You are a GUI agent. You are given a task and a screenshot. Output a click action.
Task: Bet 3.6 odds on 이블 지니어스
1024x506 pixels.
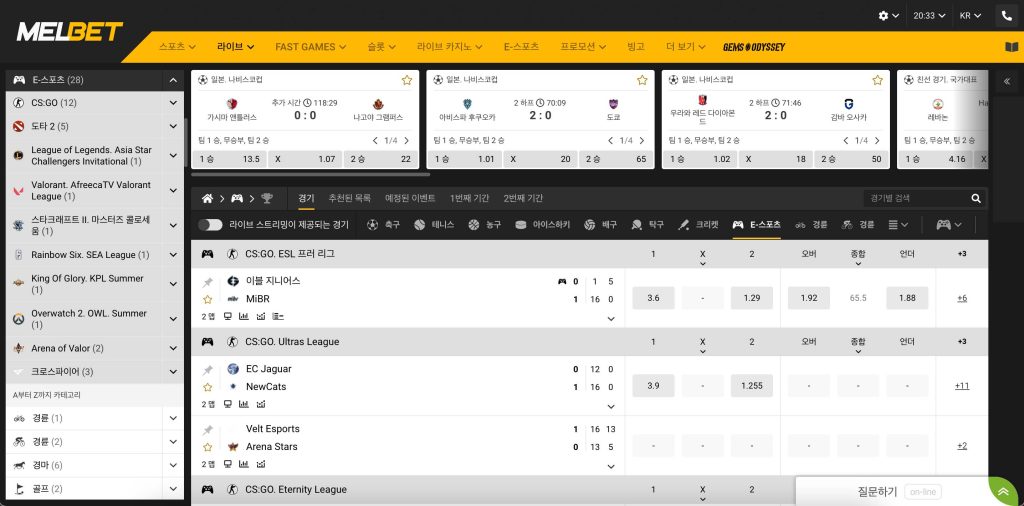tap(653, 298)
